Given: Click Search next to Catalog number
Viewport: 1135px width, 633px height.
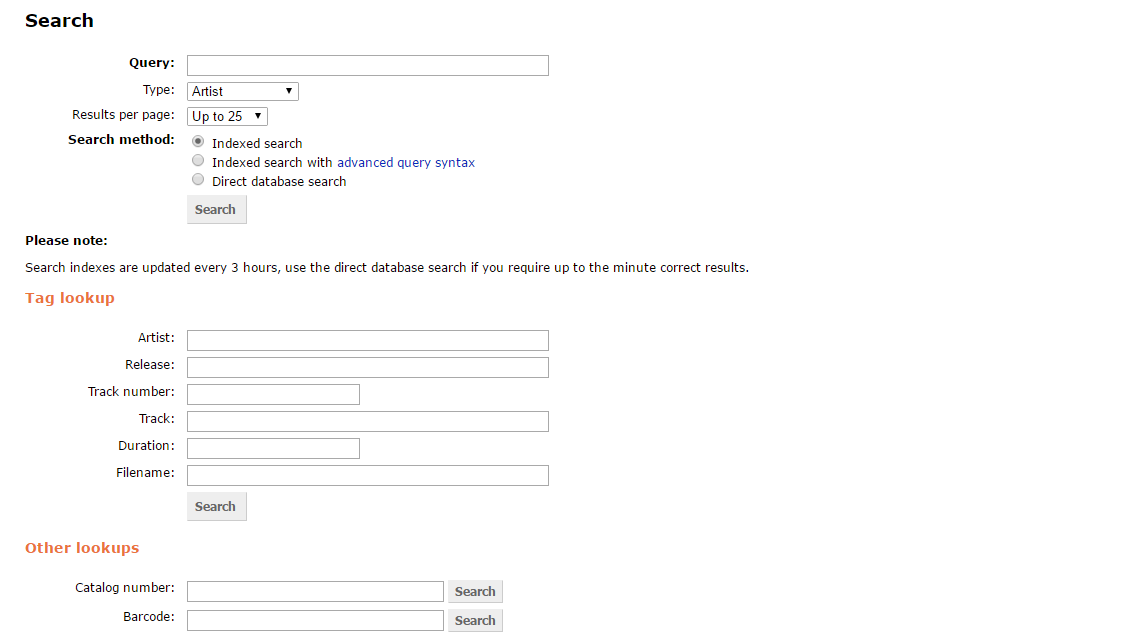Looking at the screenshot, I should (475, 591).
